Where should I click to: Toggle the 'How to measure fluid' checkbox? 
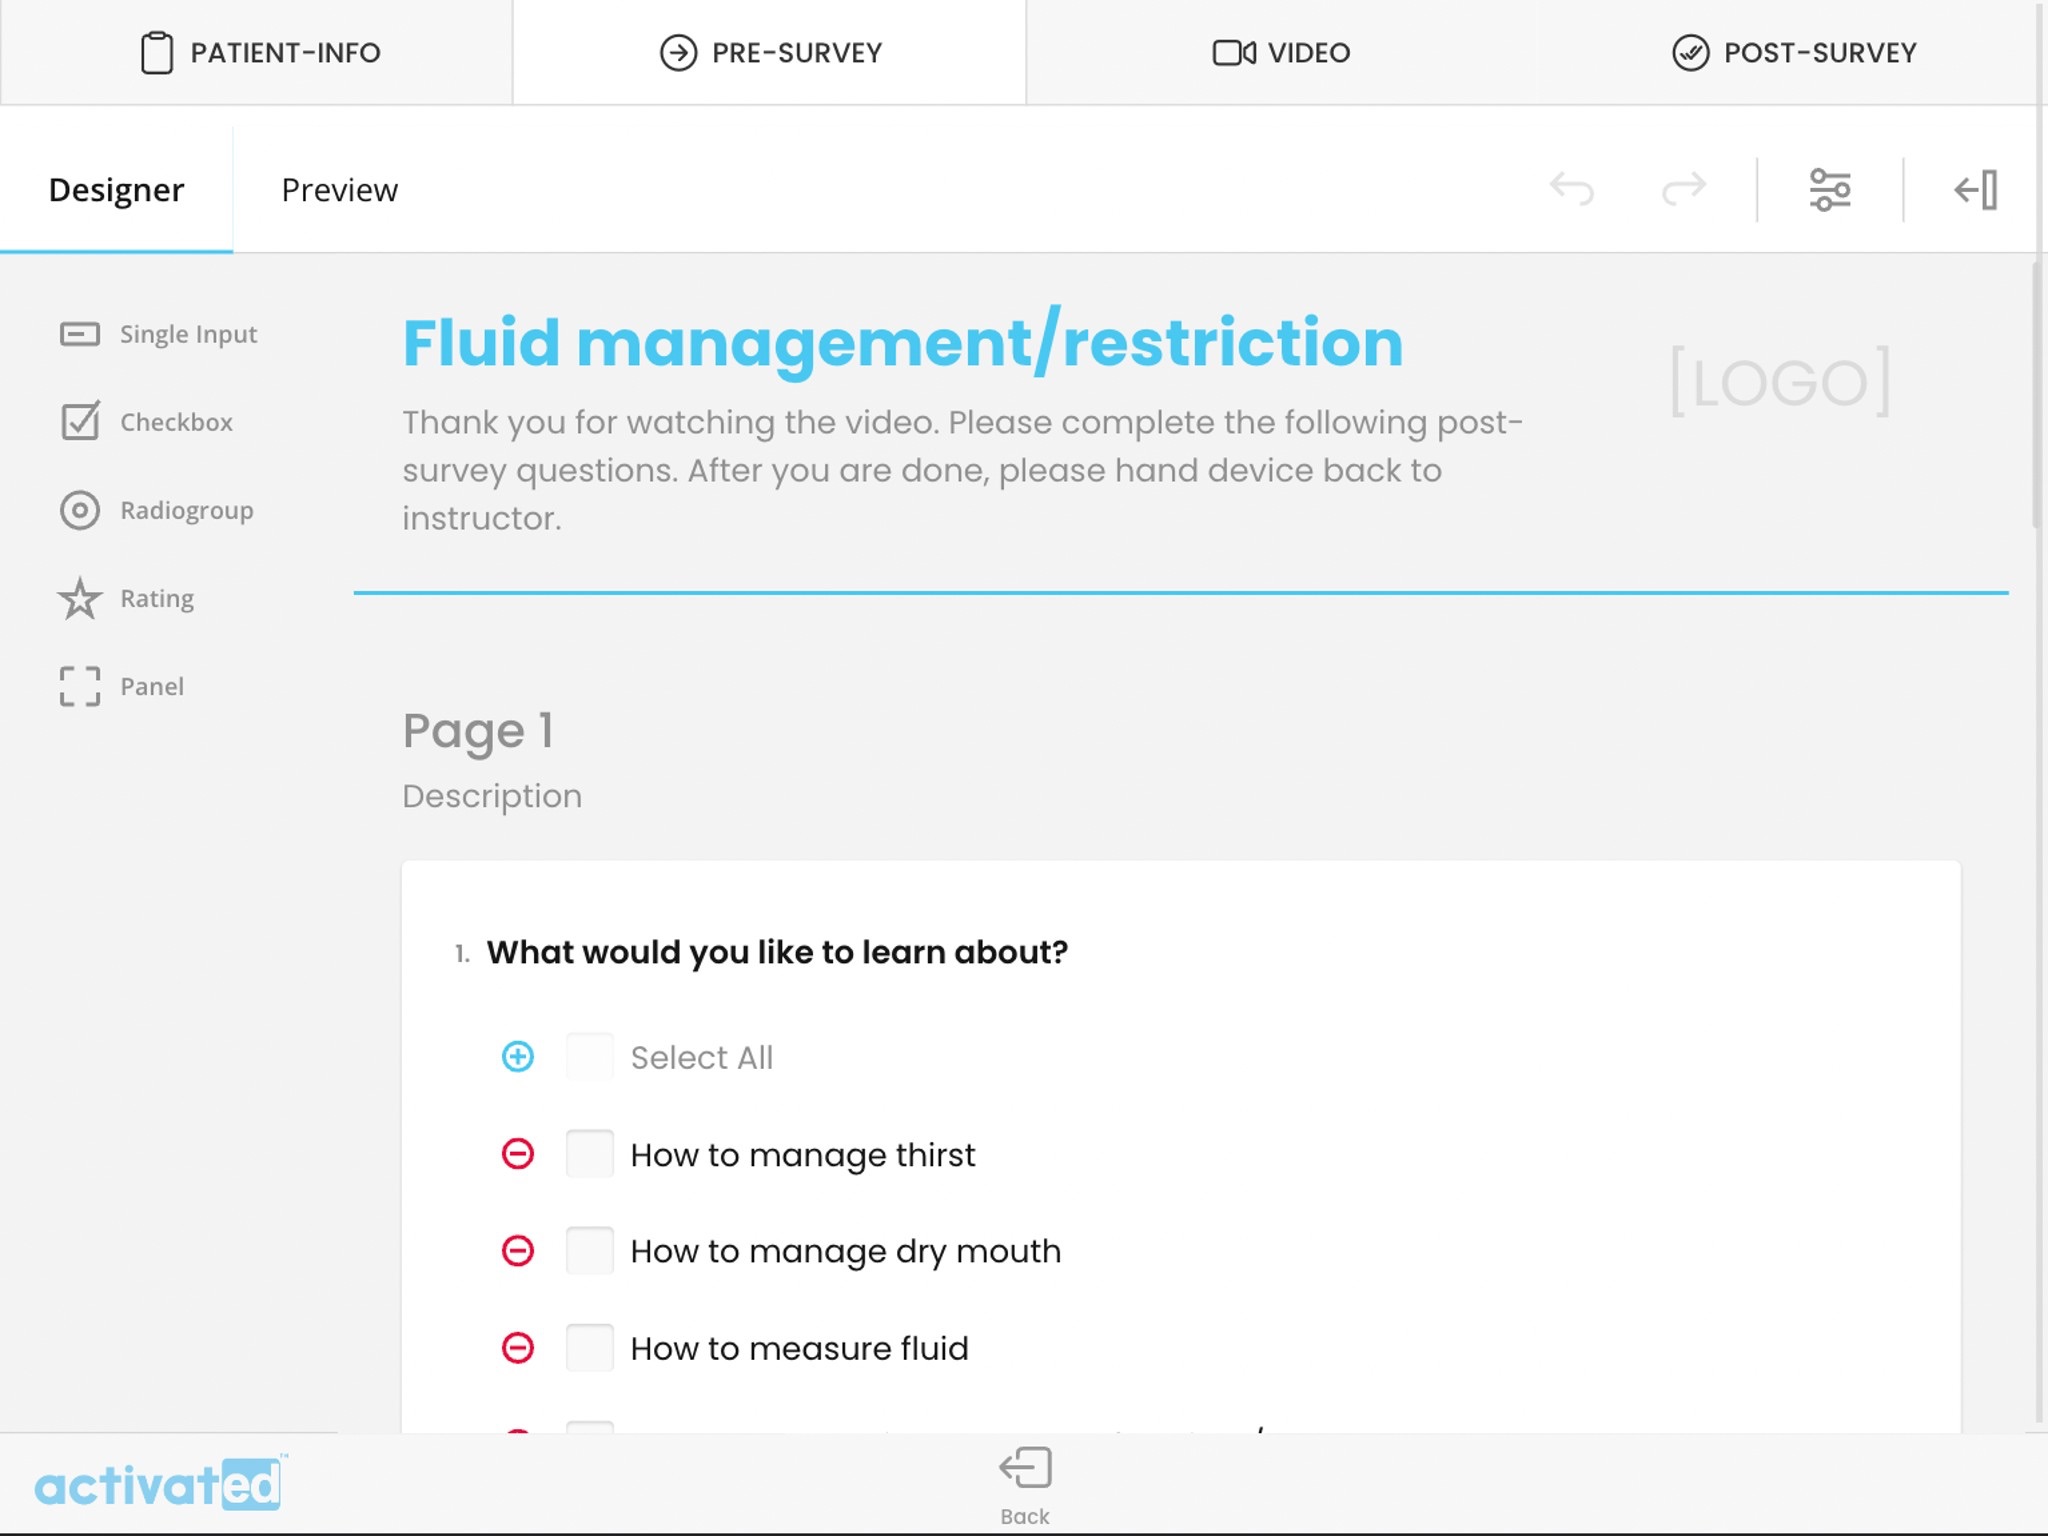pos(589,1347)
